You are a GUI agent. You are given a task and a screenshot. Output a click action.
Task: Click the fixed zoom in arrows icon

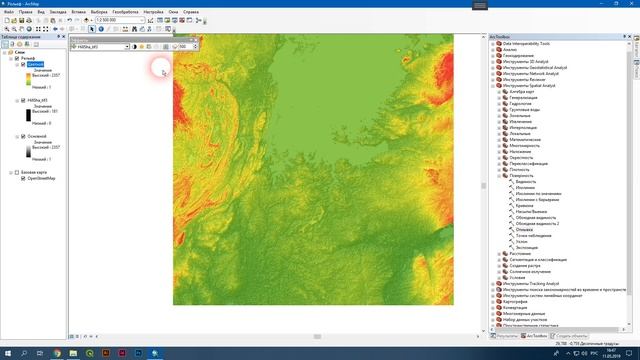[38, 29]
